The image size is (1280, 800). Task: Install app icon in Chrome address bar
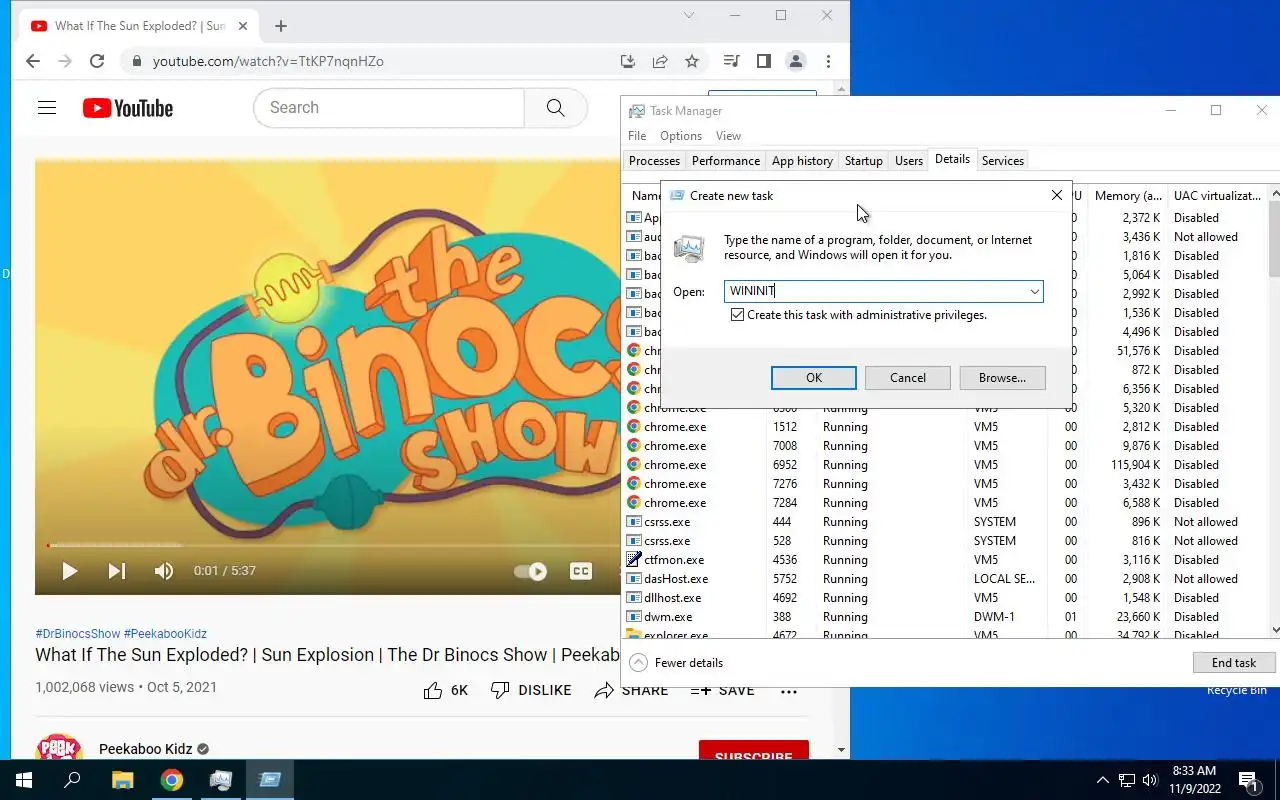[x=628, y=61]
